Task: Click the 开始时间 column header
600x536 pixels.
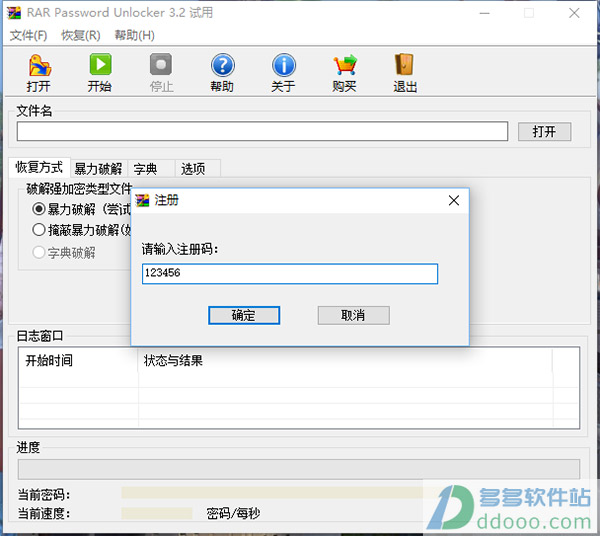Action: pos(78,360)
